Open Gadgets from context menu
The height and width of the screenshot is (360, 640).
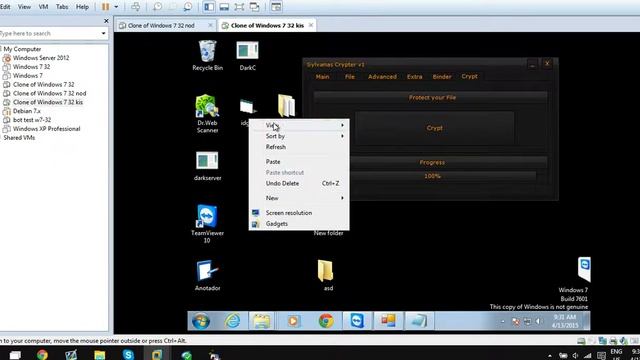click(299, 224)
